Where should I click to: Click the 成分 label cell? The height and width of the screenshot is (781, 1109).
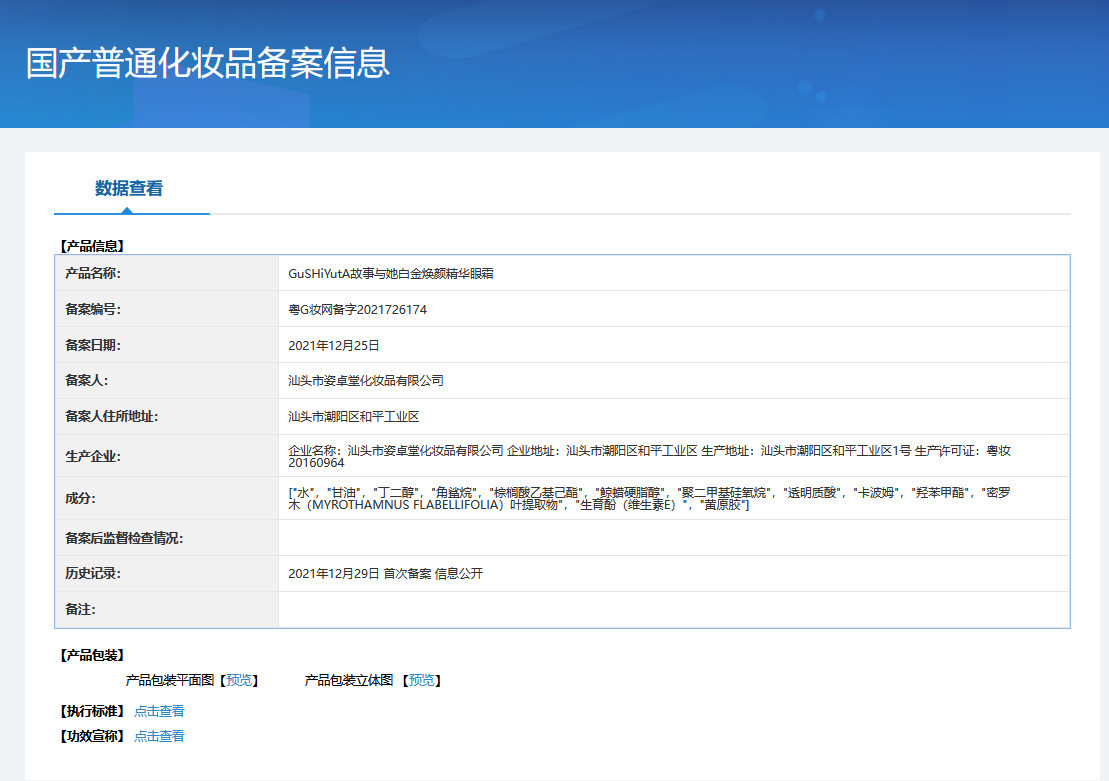click(x=167, y=498)
